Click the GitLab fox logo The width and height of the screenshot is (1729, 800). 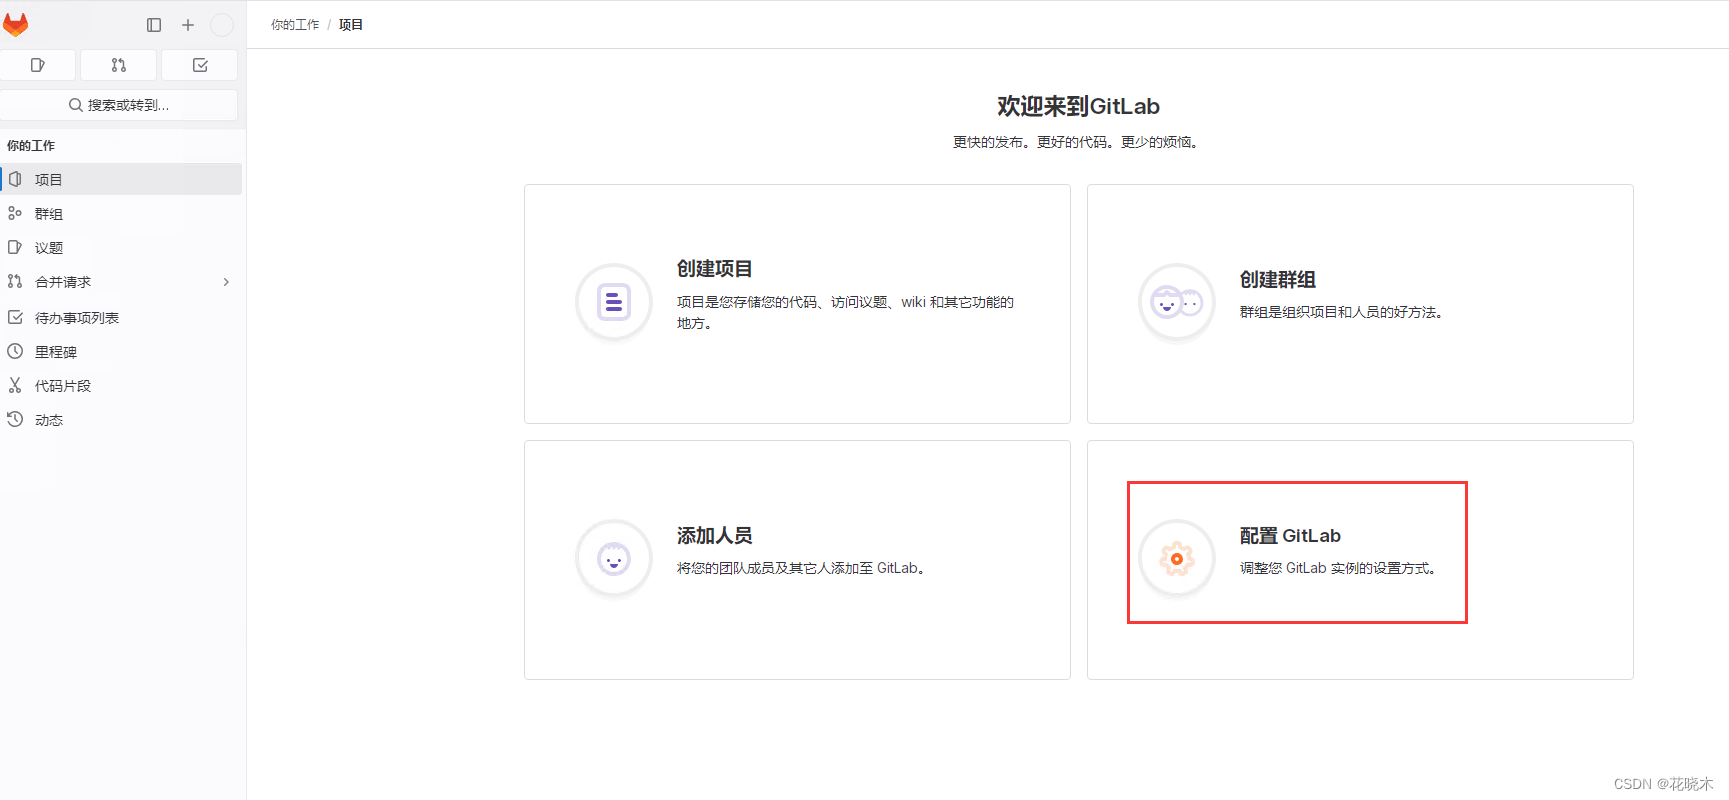(x=16, y=24)
